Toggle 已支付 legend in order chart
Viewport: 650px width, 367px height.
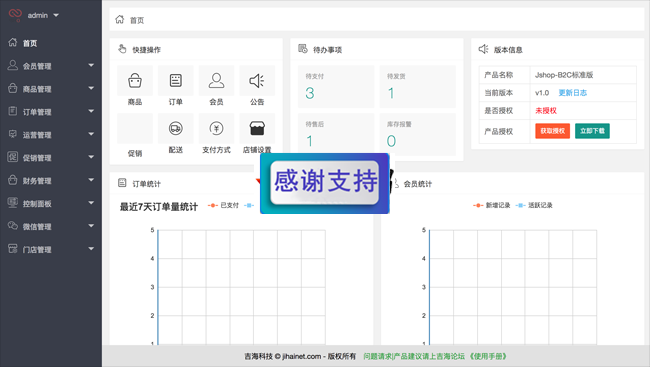[223, 205]
